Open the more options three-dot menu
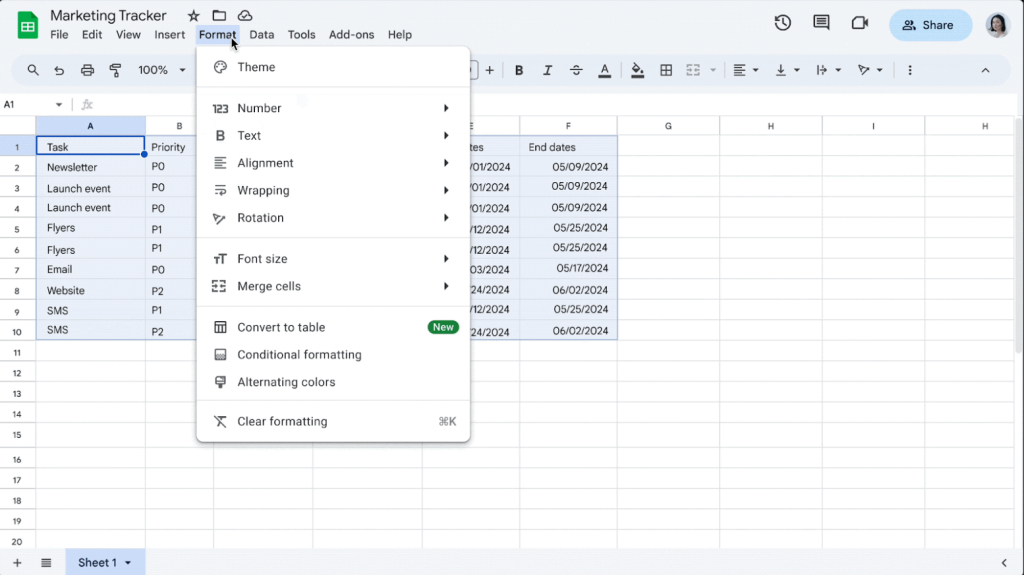This screenshot has width=1024, height=575. (x=910, y=70)
